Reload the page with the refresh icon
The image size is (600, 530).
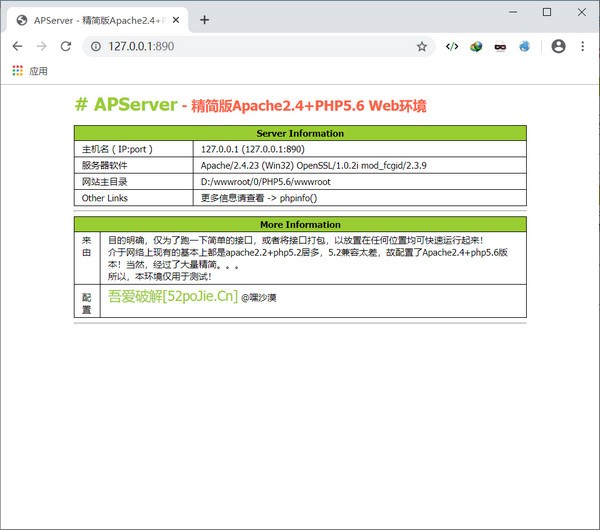tap(66, 46)
